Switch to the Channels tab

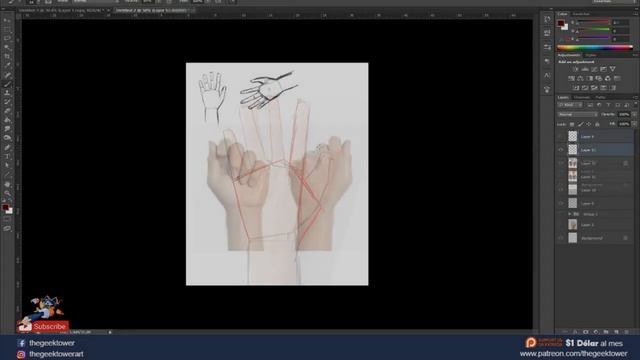(x=582, y=98)
